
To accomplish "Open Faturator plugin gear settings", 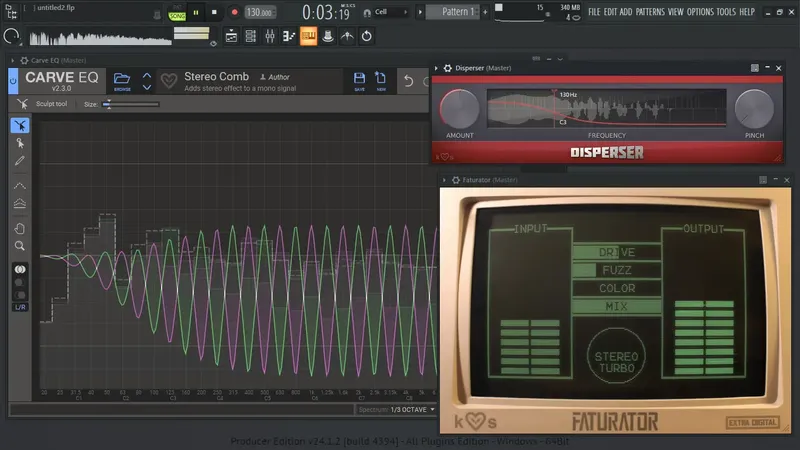I will point(456,180).
